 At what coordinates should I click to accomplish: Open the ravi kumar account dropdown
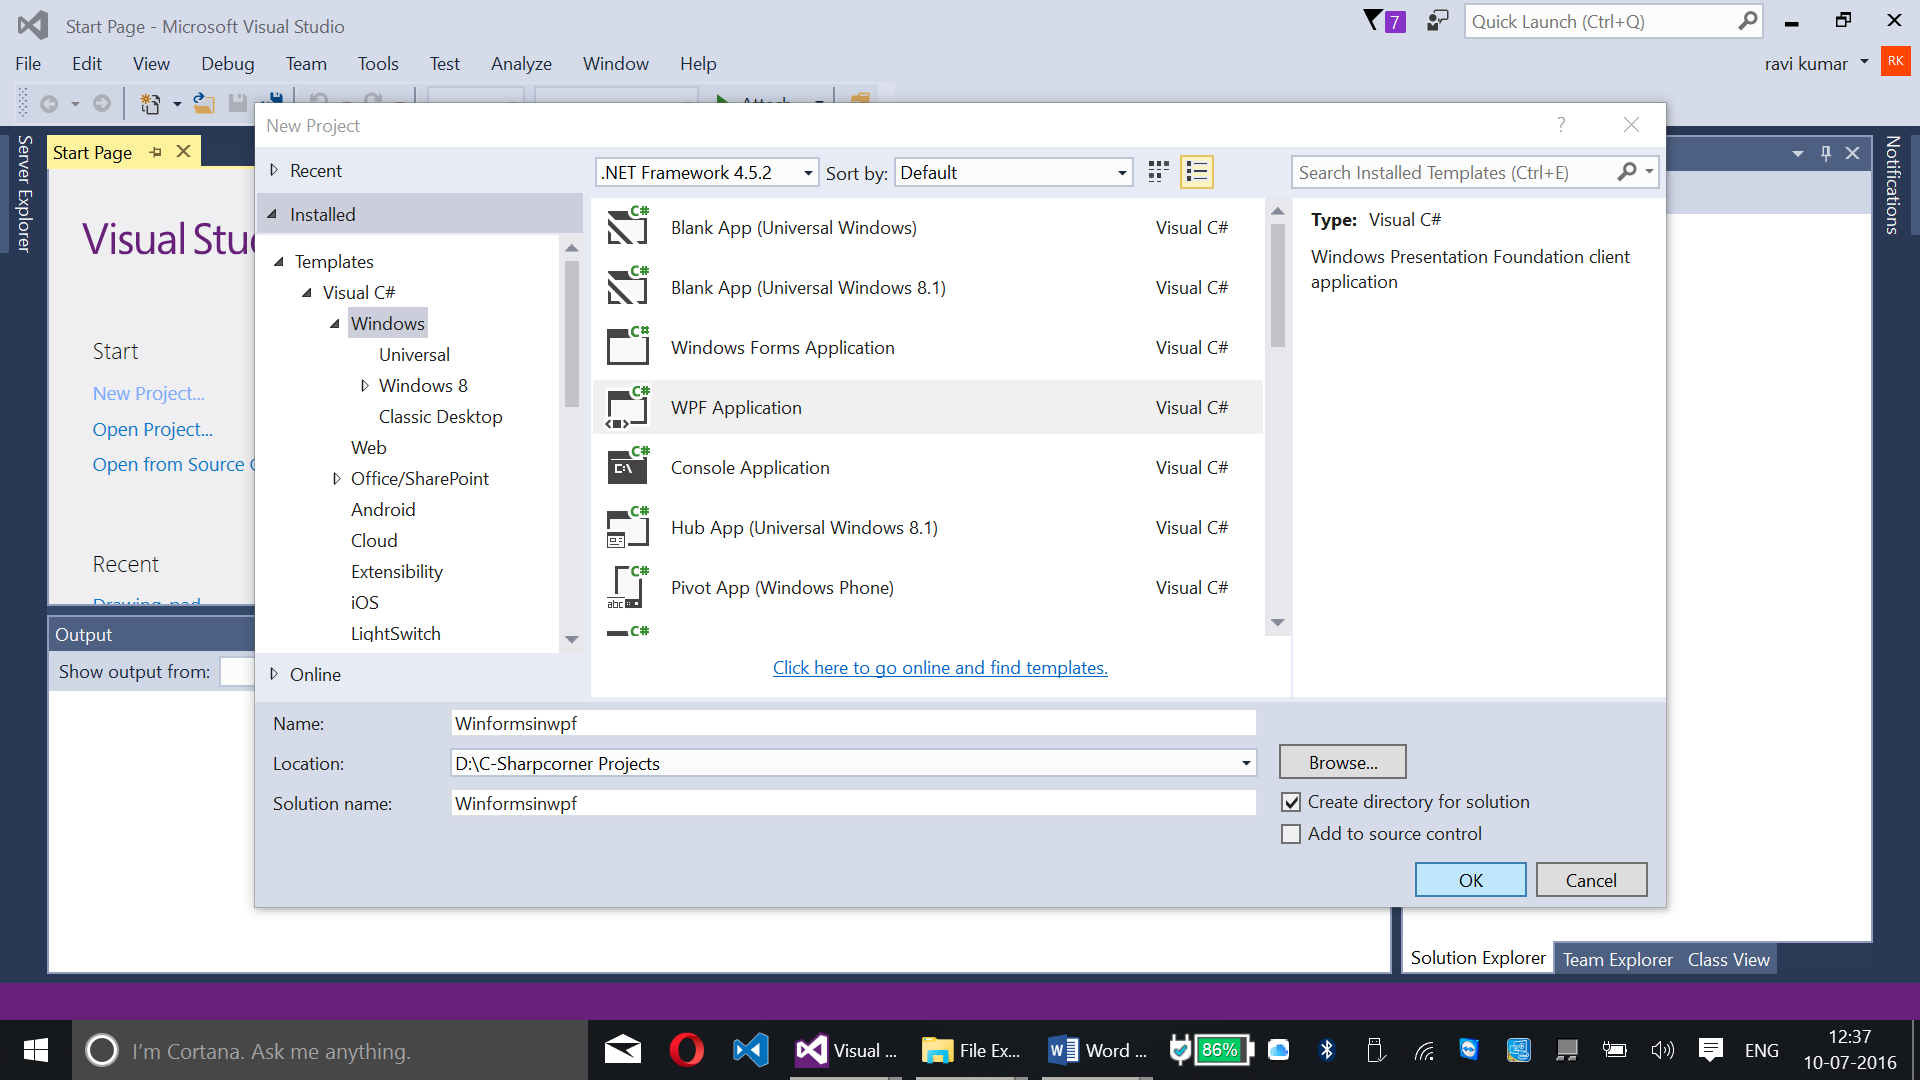(1864, 62)
